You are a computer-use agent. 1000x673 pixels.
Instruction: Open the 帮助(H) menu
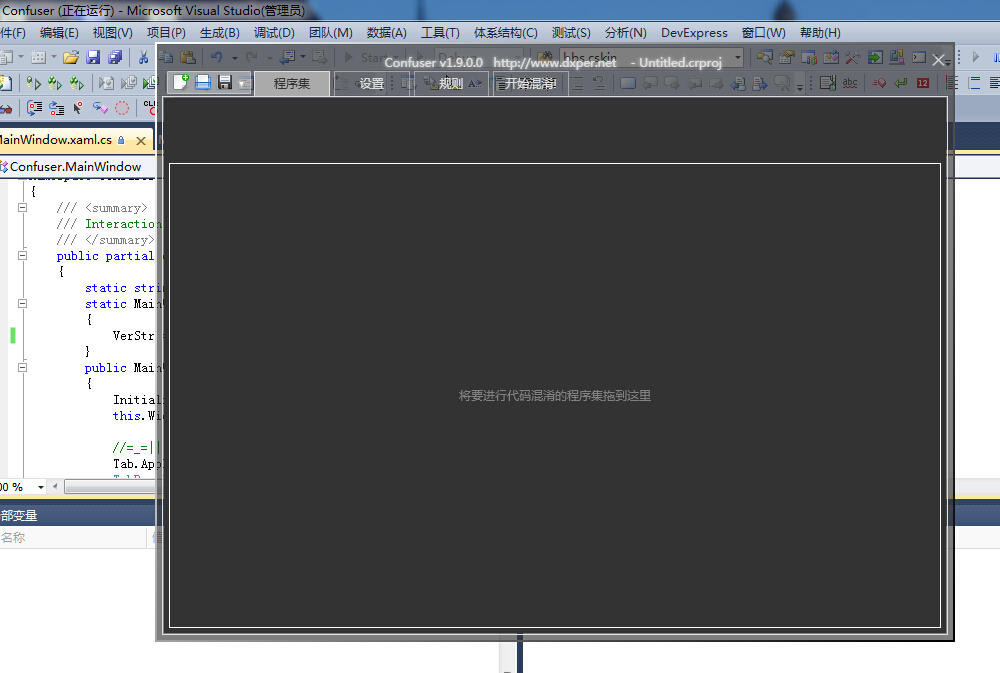coord(820,33)
